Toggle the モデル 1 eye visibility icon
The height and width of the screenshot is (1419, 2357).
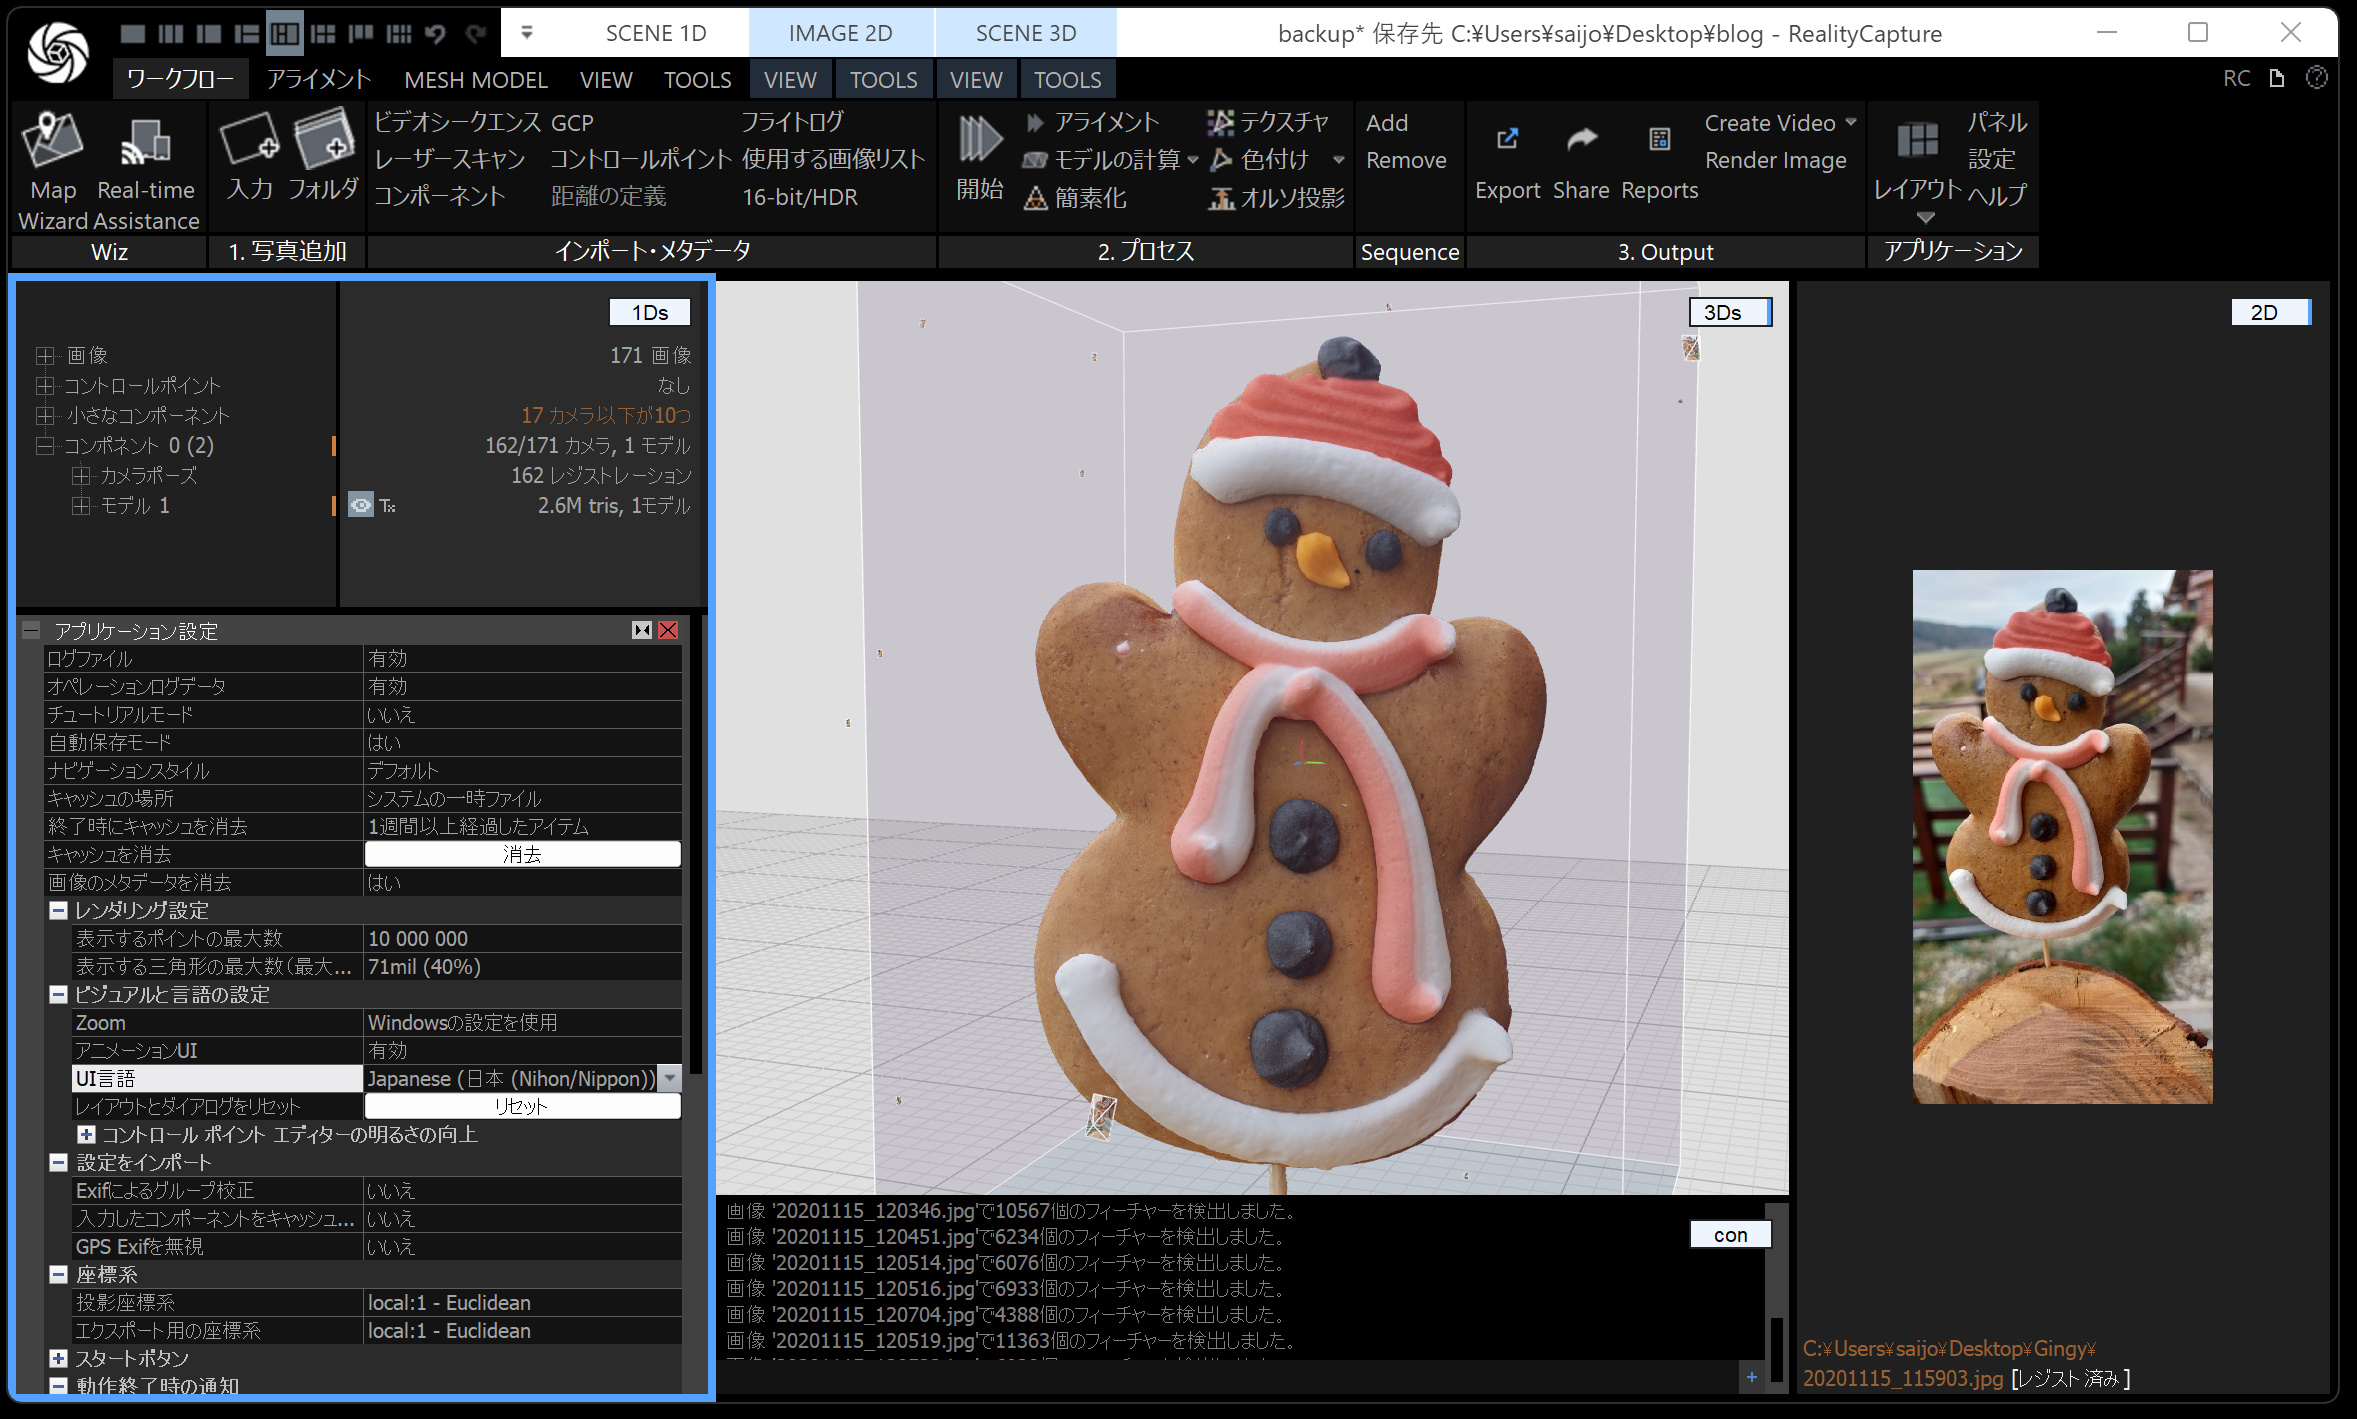(360, 505)
